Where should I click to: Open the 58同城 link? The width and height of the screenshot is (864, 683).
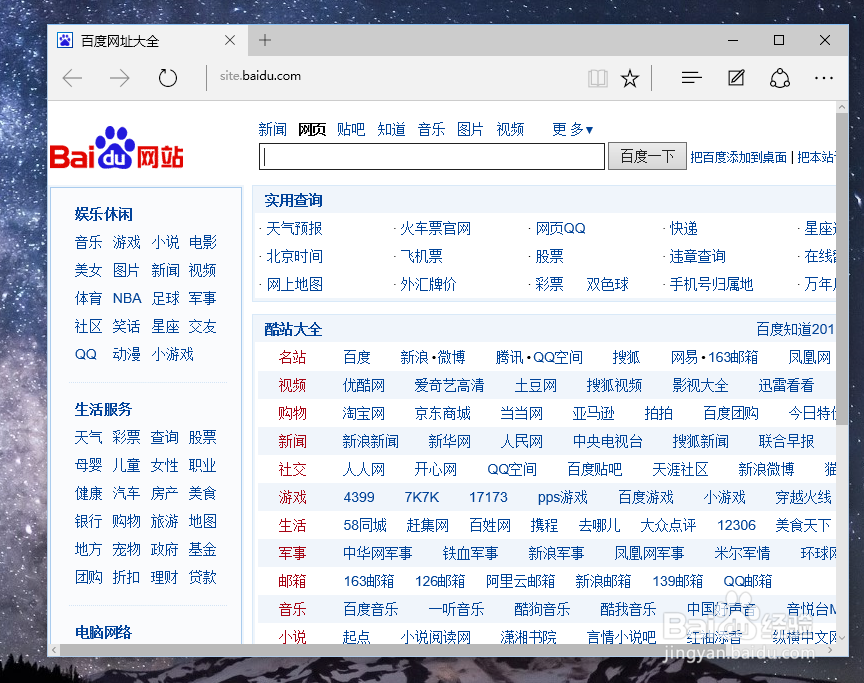click(x=365, y=526)
